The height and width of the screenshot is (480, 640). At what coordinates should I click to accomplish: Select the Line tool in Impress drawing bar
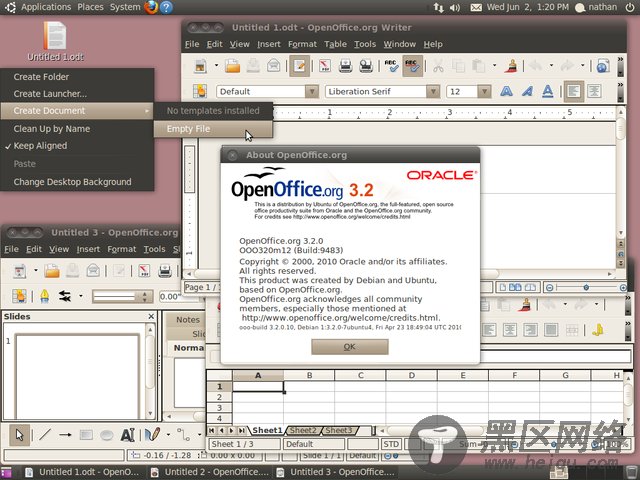click(44, 435)
